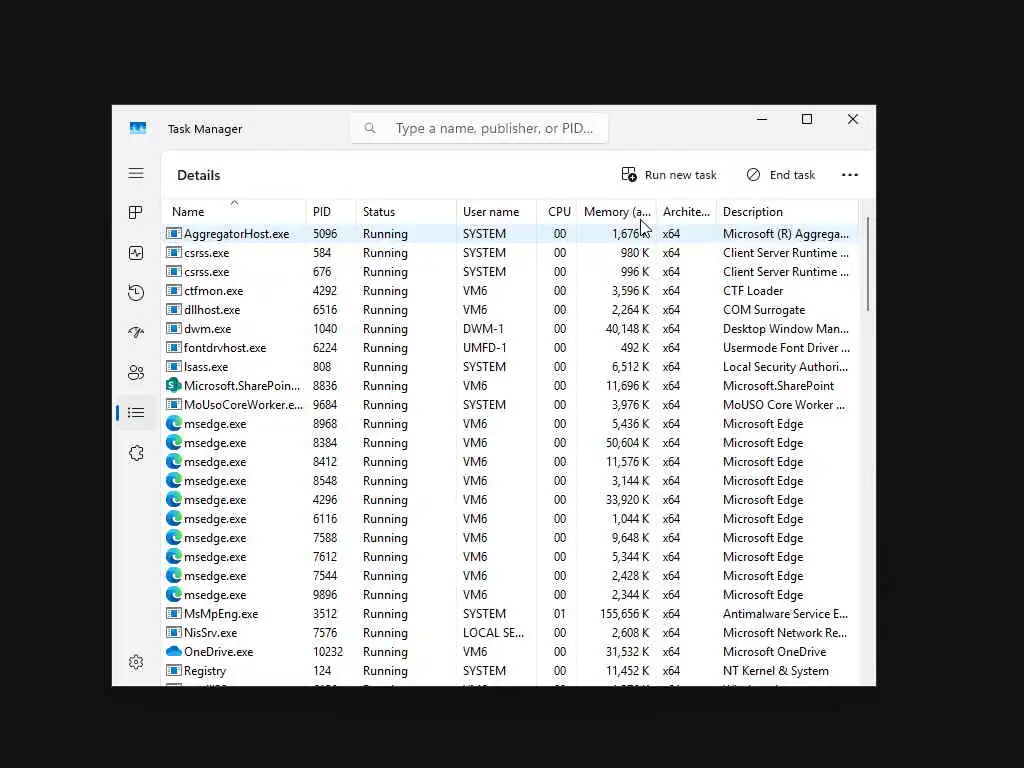Viewport: 1024px width, 768px height.
Task: Click NT Kernel & System description
Action: pos(775,670)
